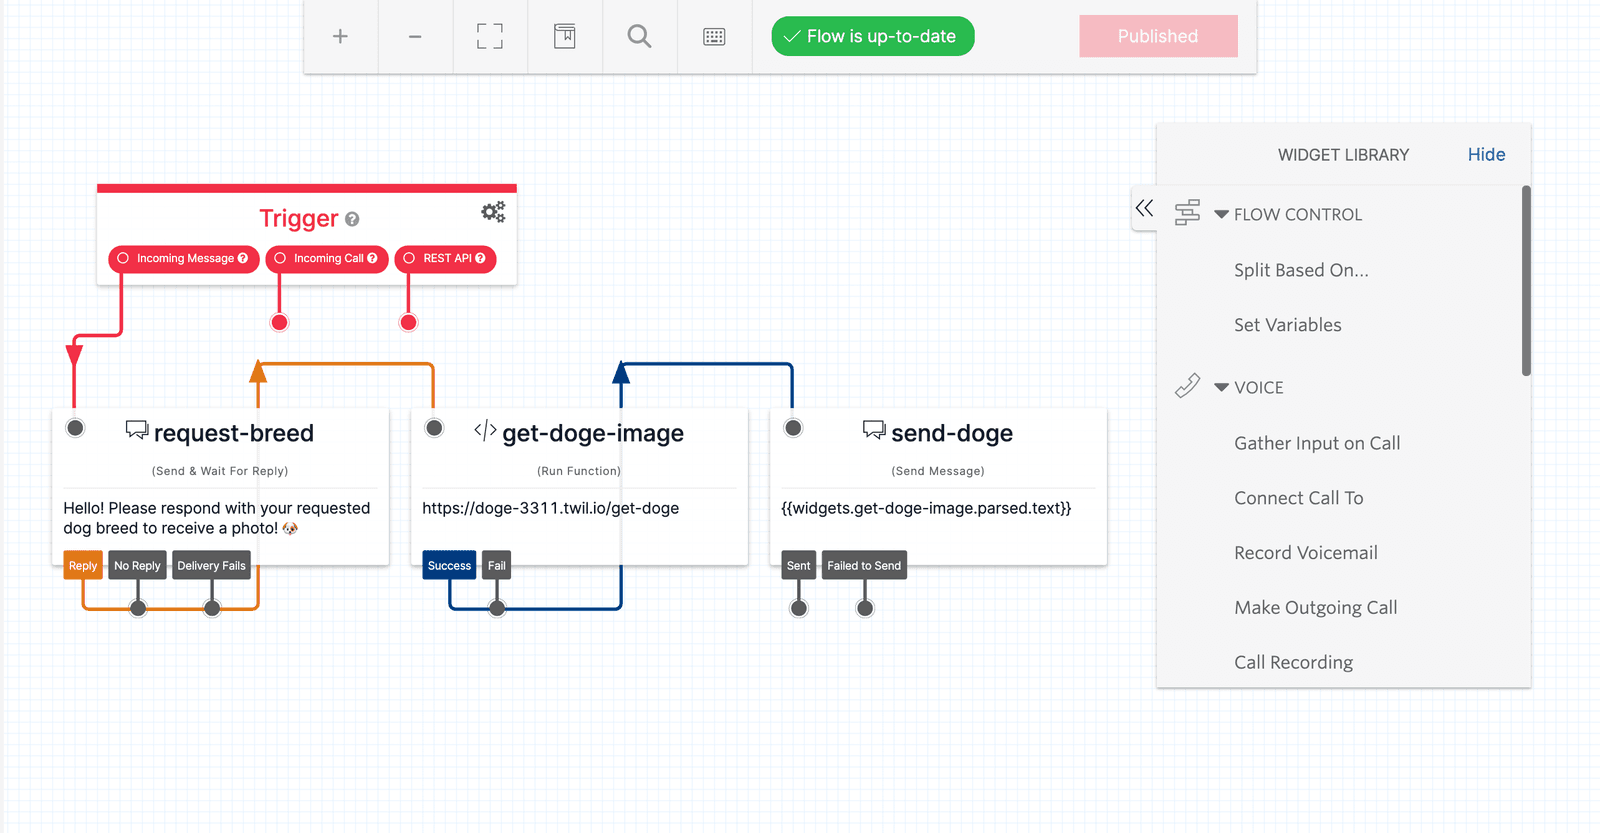Open the search magnifier tool

(639, 37)
